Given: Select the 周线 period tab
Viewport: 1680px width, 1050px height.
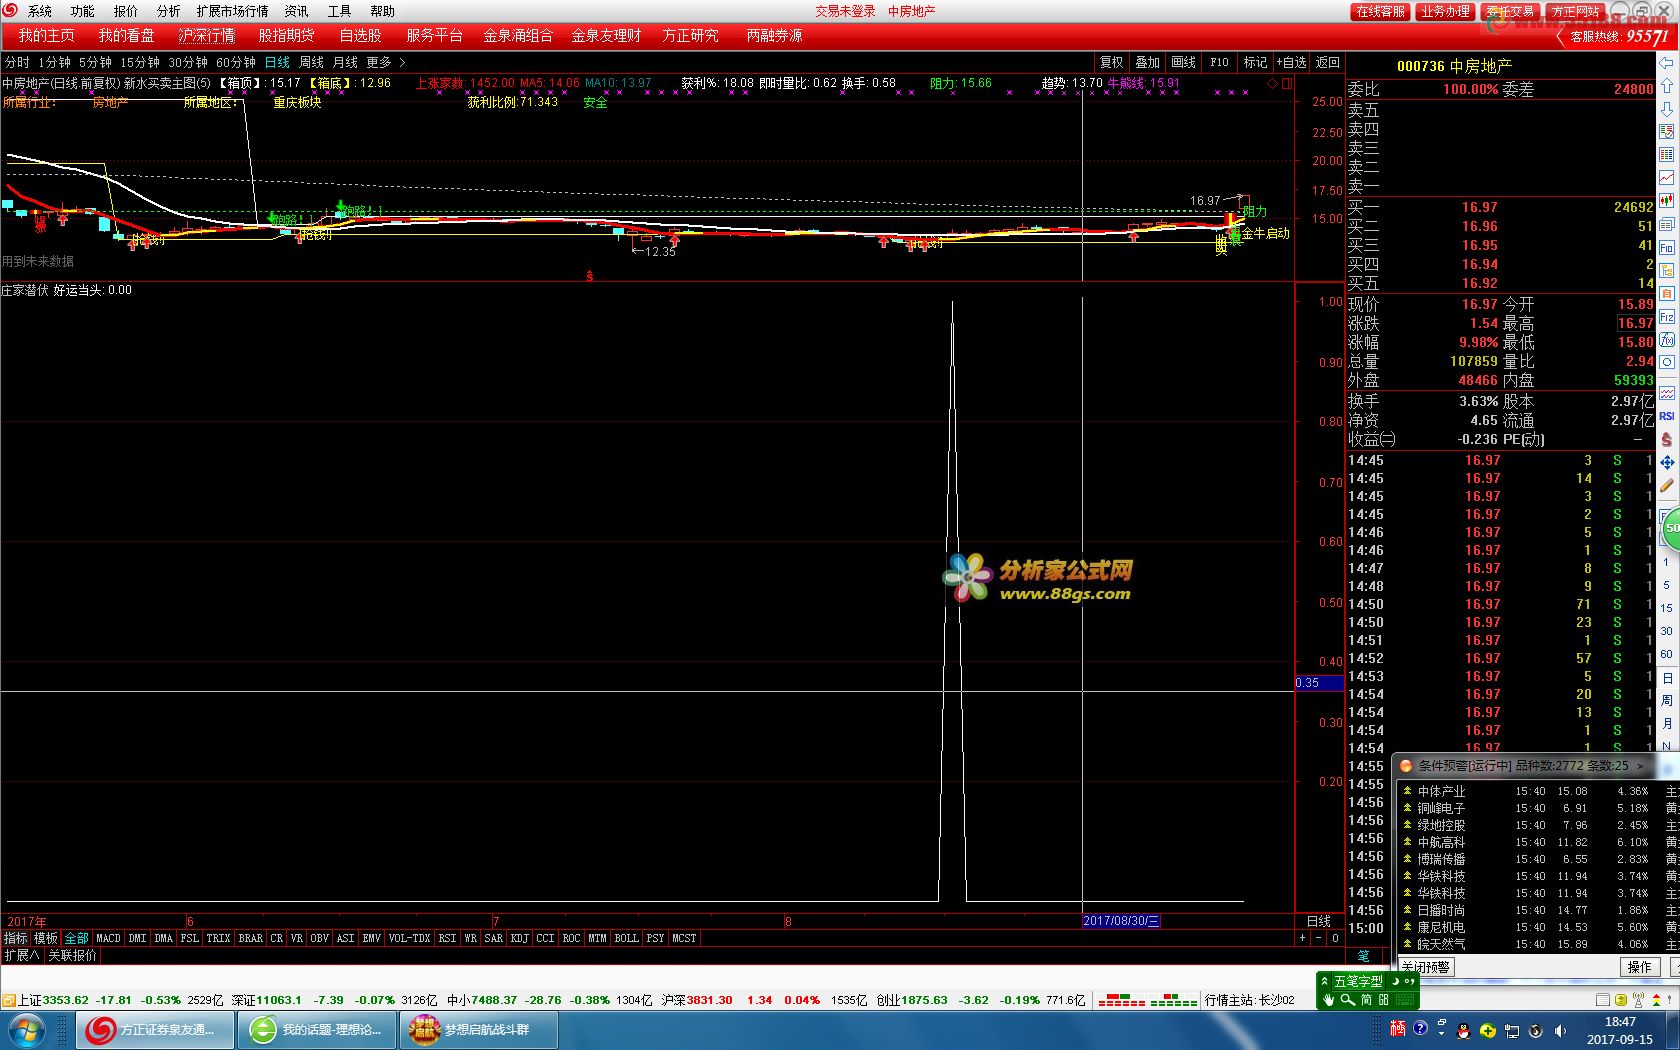Looking at the screenshot, I should [312, 62].
